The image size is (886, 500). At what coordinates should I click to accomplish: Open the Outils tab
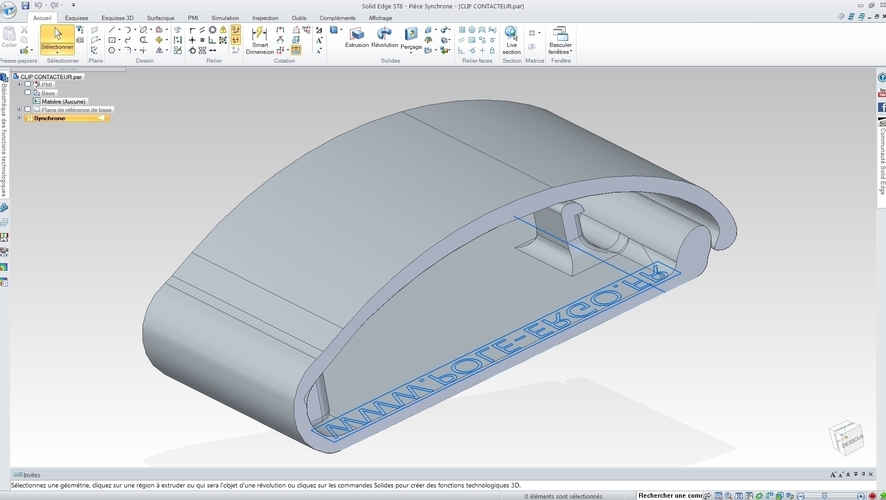(x=299, y=18)
